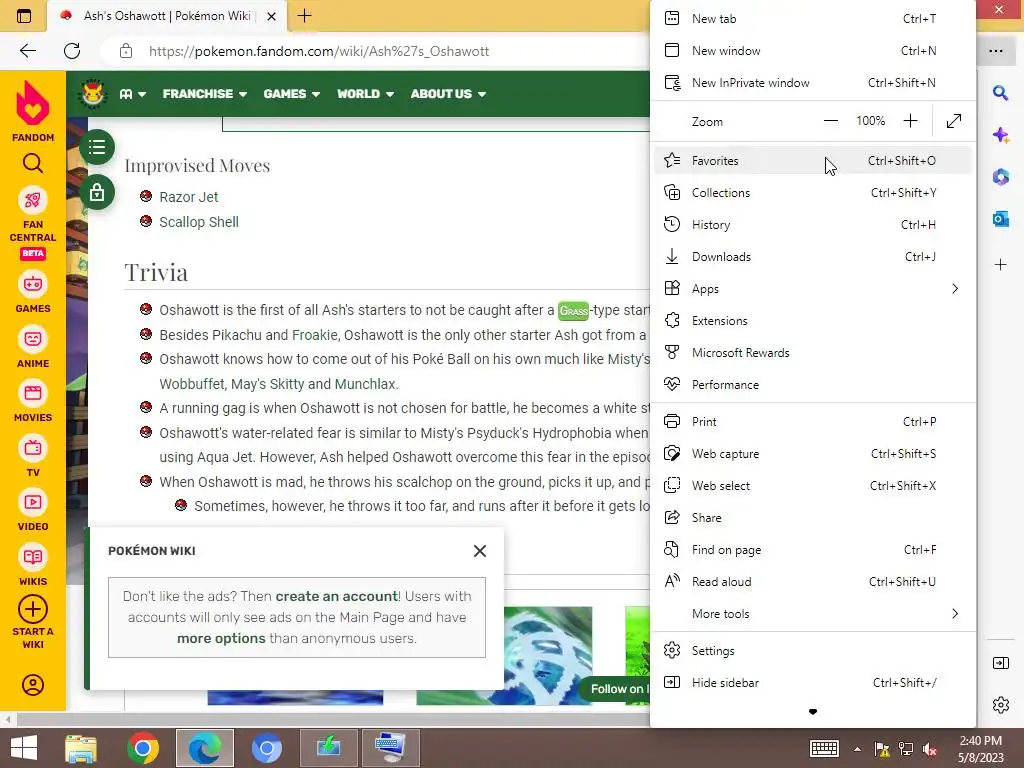The height and width of the screenshot is (768, 1024).
Task: Follow the Scallop Shell link
Action: (x=199, y=222)
